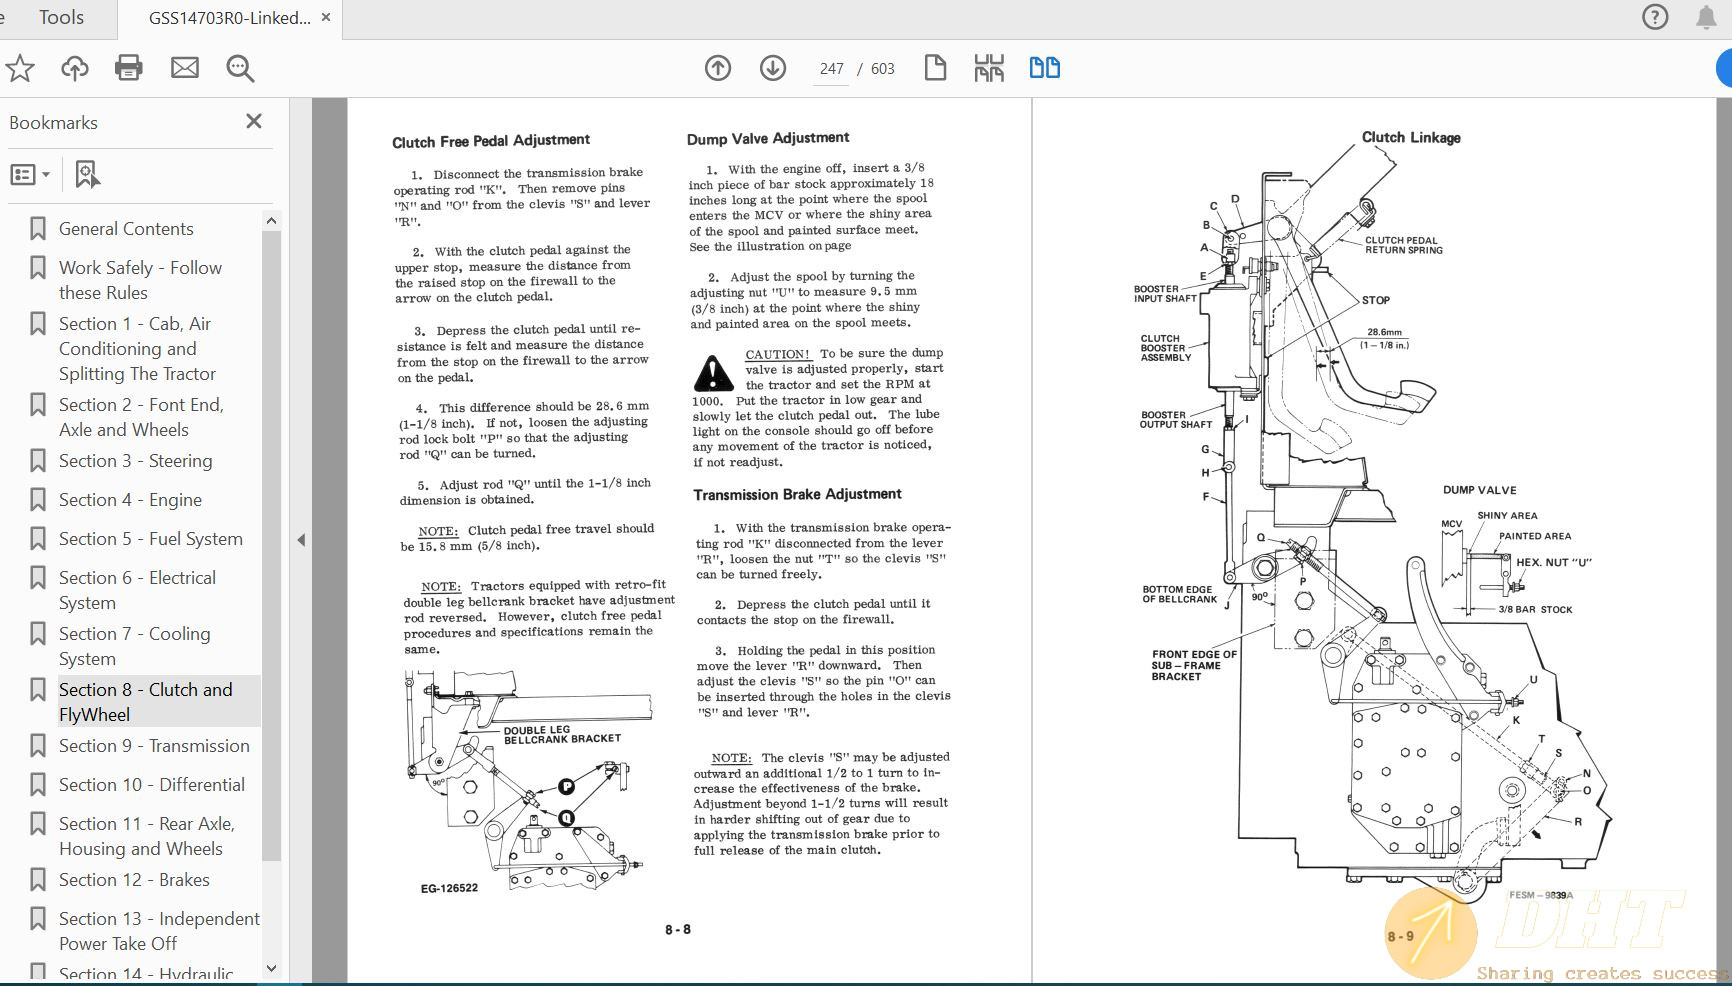Screen dimensions: 1732x986
Task: Switch to the GSS14703R0-Linked document tab
Action: click(229, 18)
